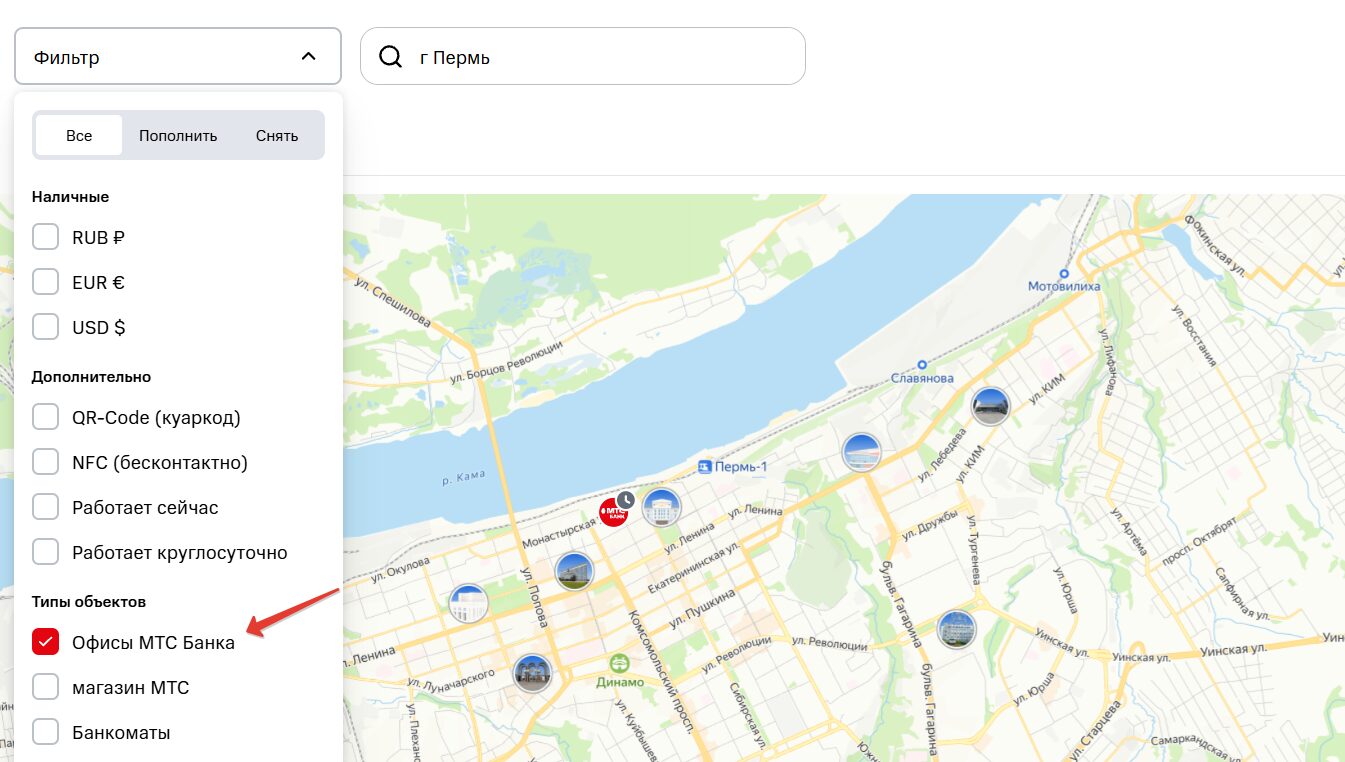Click the ул. Борцов Революции label
The width and height of the screenshot is (1345, 762).
[506, 361]
